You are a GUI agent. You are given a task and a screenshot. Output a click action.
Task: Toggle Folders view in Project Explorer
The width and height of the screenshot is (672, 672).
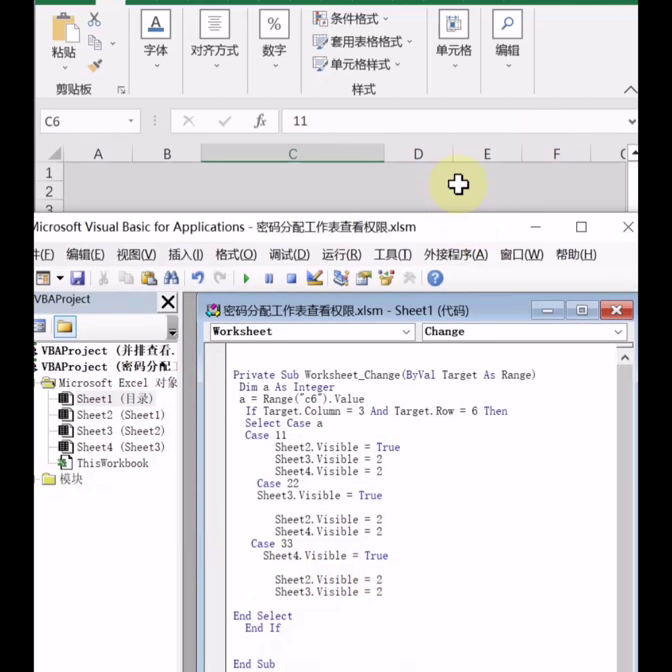(x=65, y=327)
